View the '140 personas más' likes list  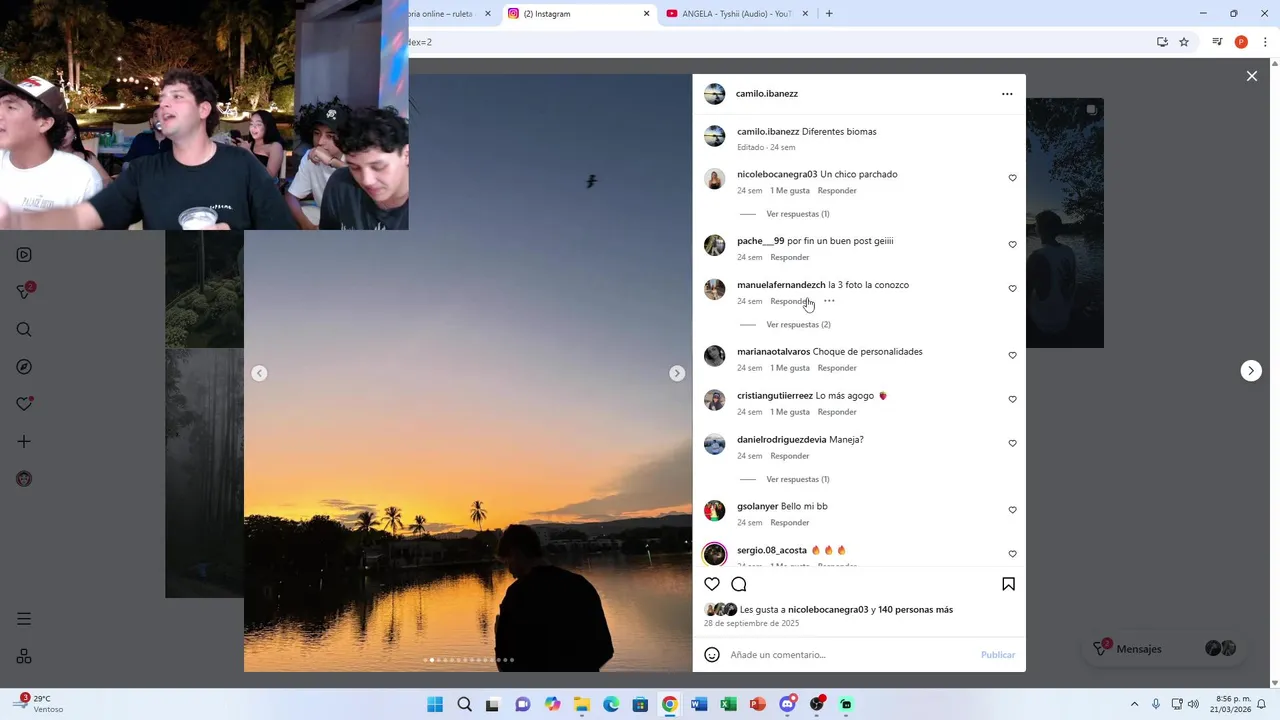coord(915,610)
